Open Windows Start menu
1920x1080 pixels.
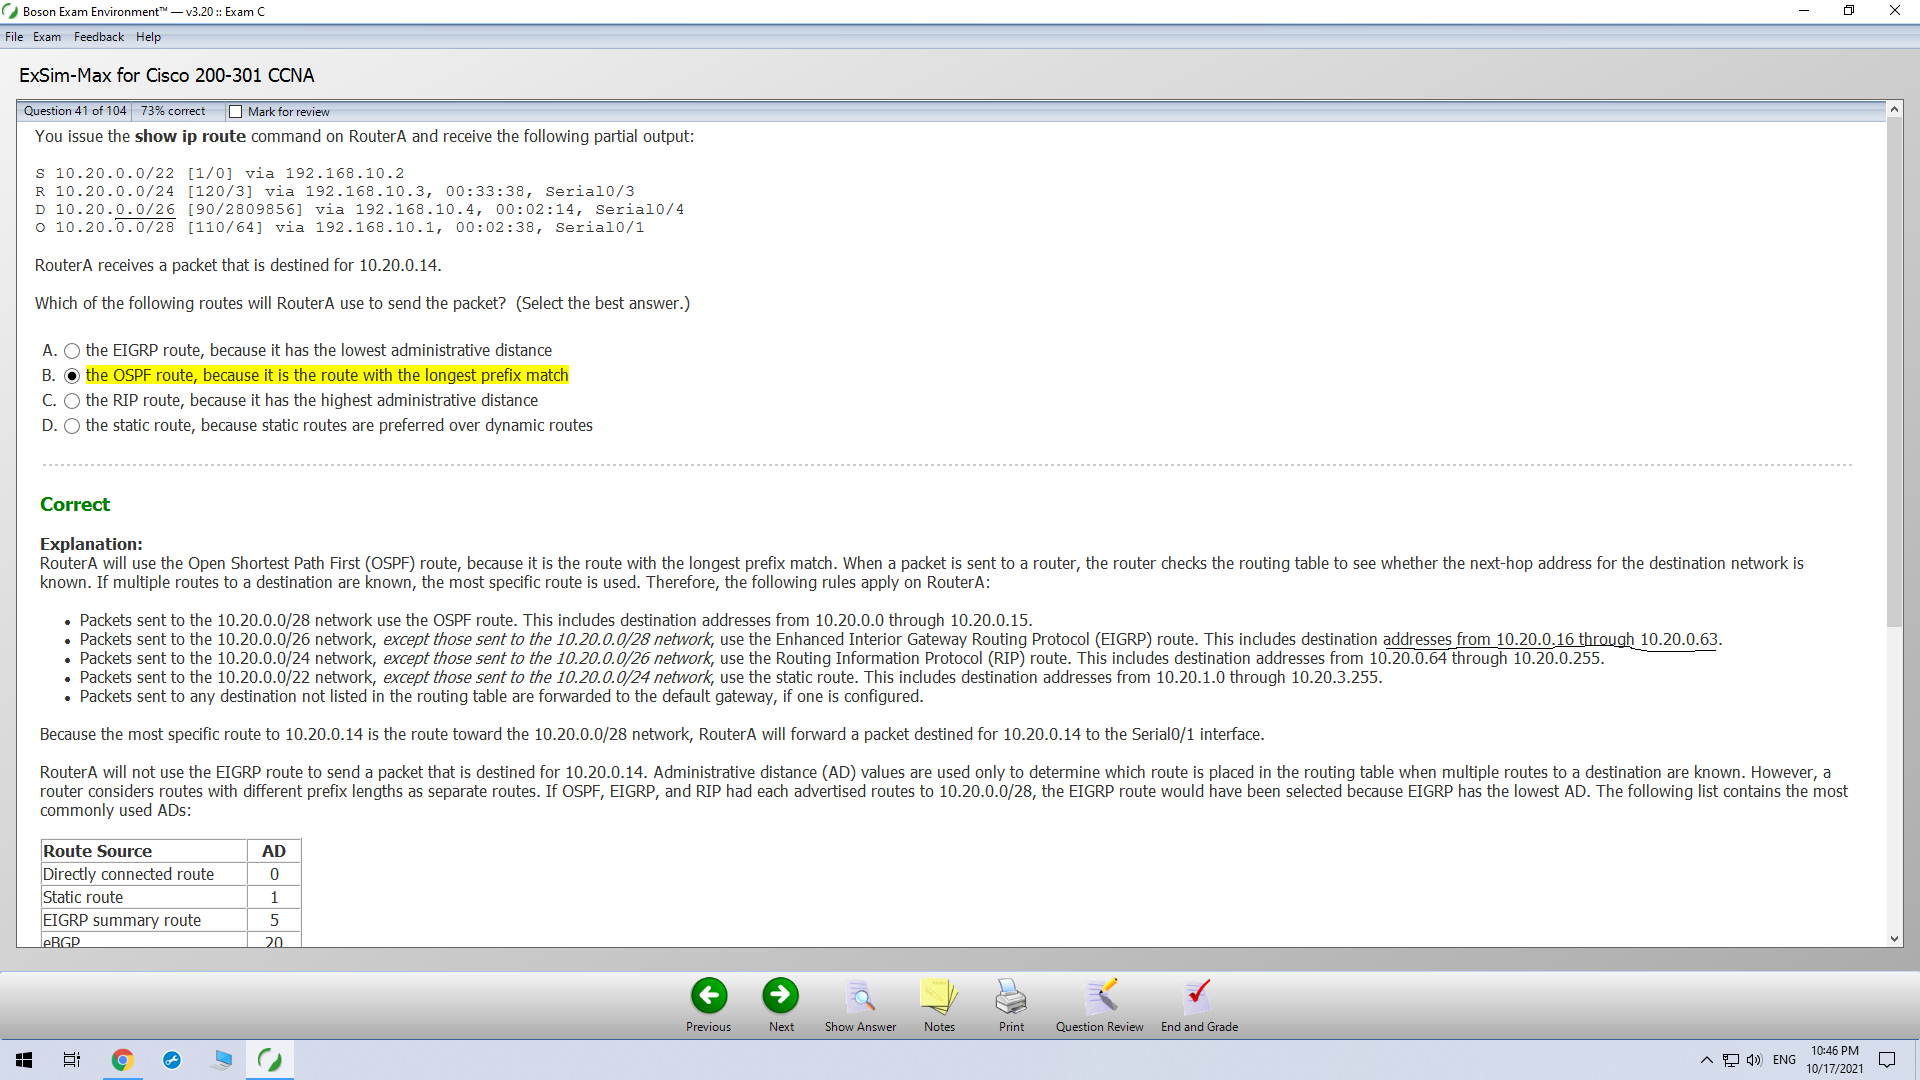24,1060
